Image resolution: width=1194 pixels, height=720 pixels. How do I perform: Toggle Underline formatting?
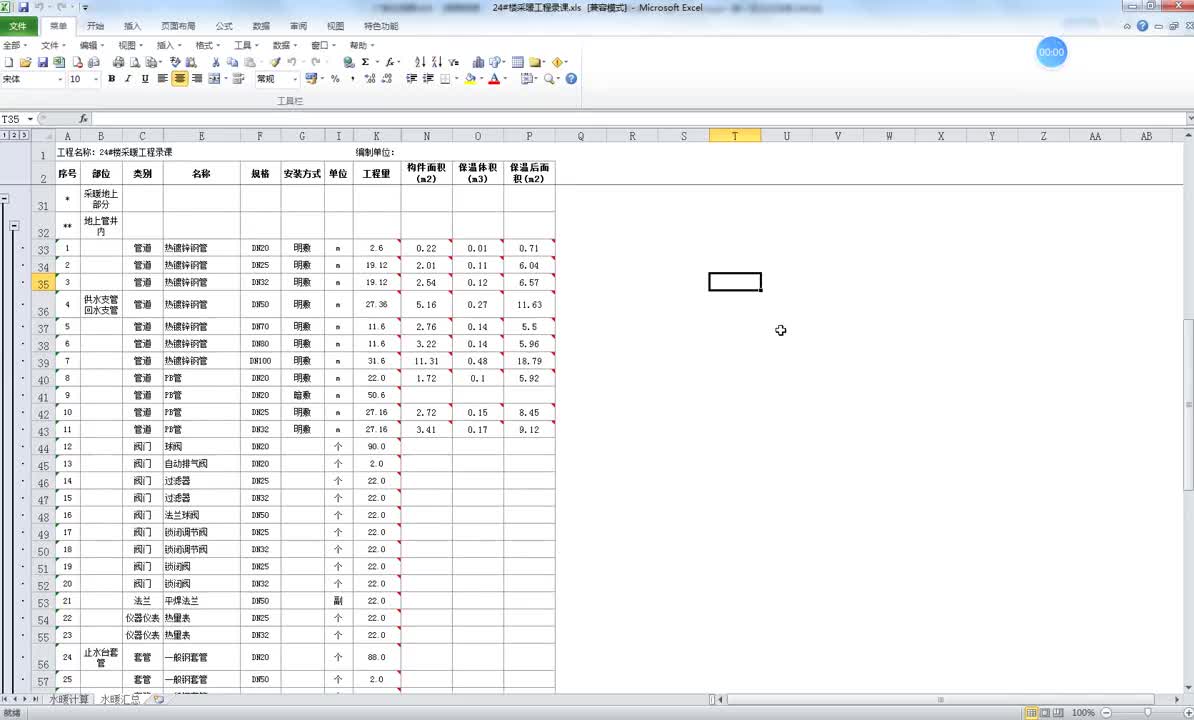tap(145, 79)
